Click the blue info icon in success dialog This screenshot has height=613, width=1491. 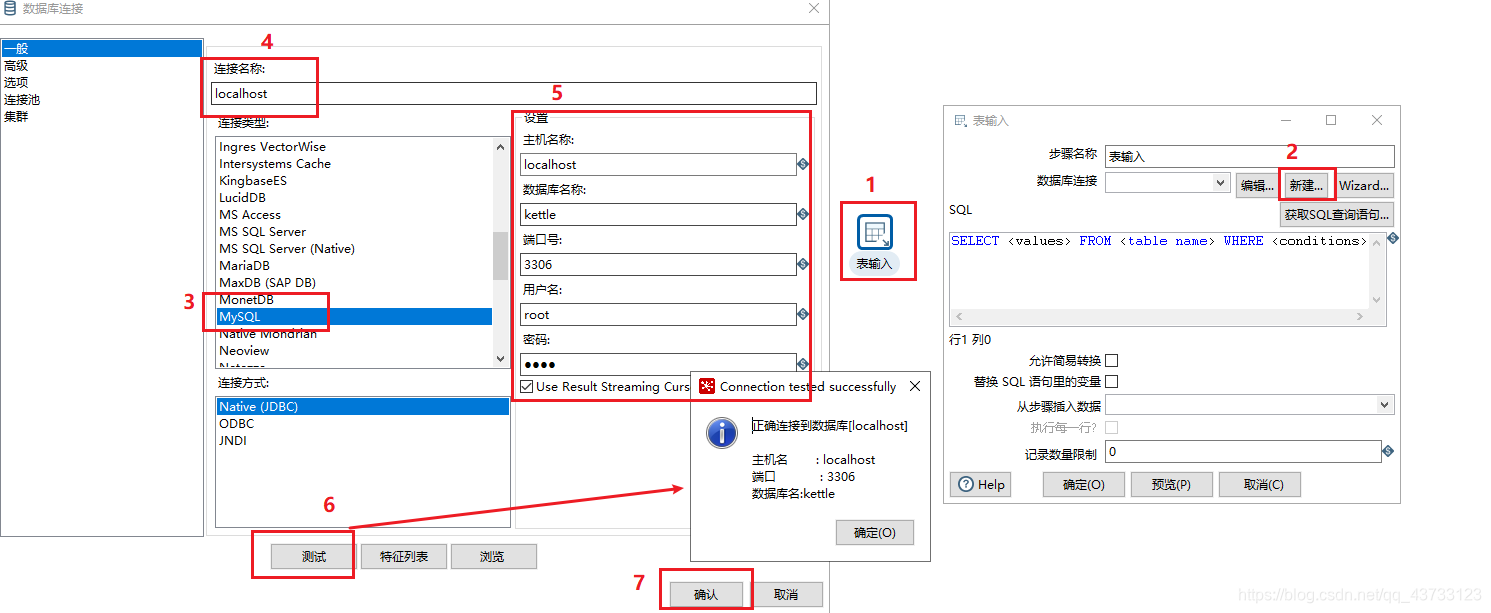pos(722,432)
